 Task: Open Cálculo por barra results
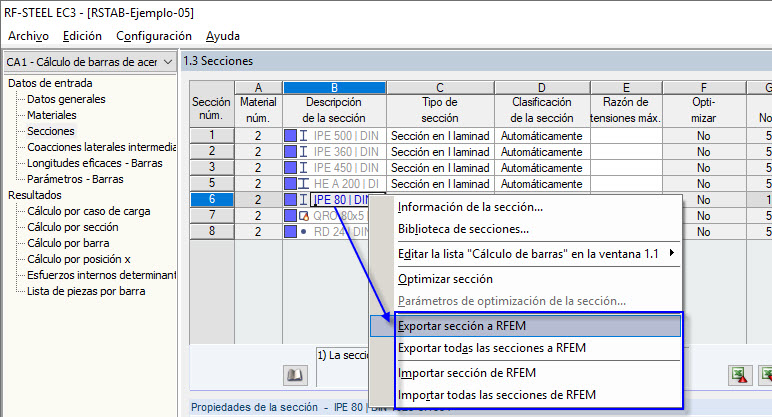point(68,243)
